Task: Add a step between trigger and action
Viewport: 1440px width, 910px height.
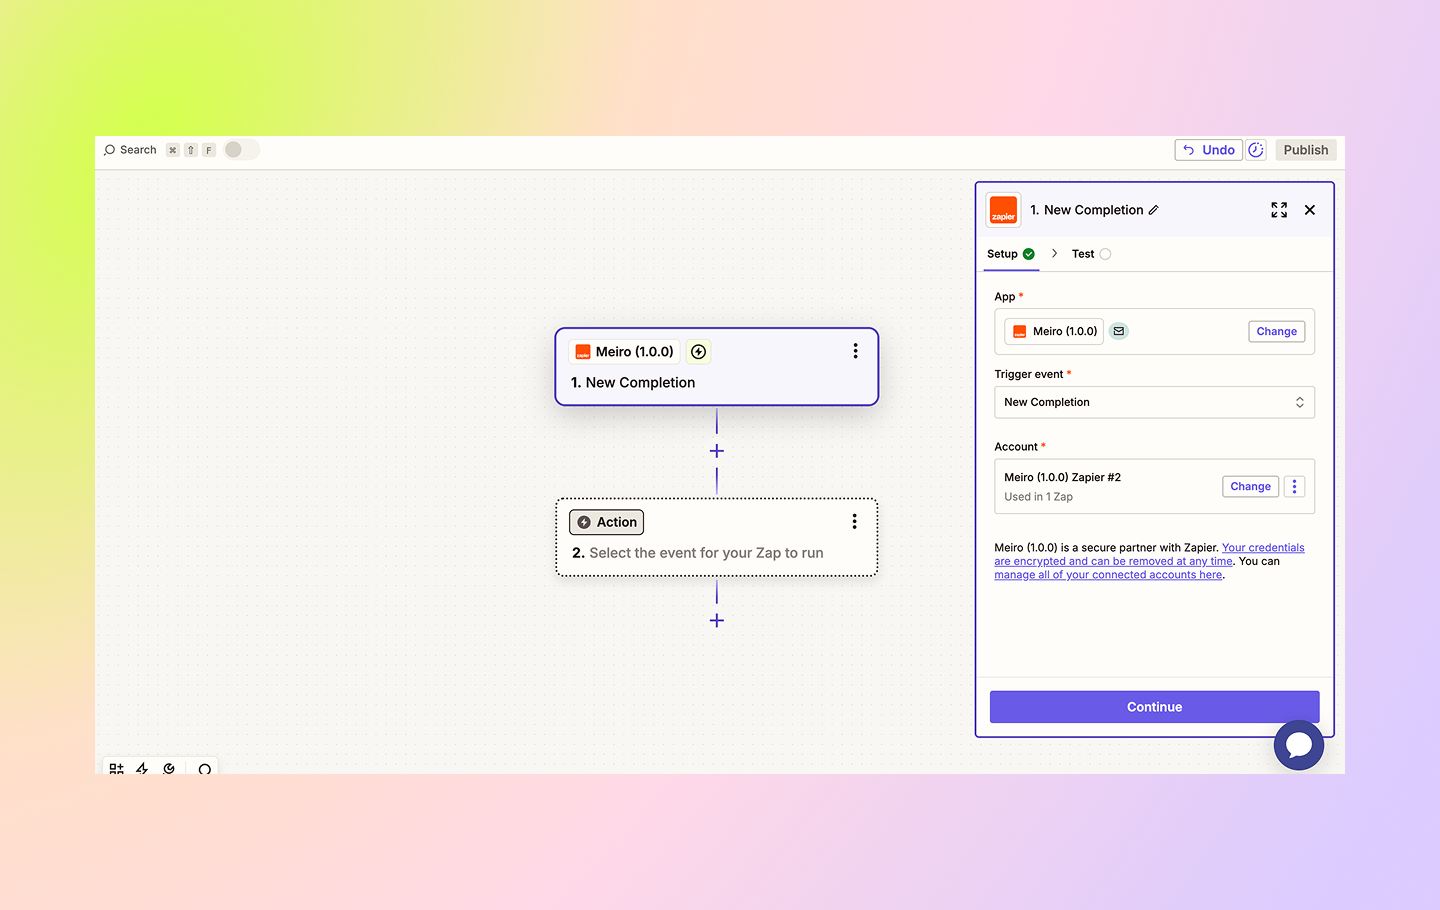Action: [x=717, y=451]
